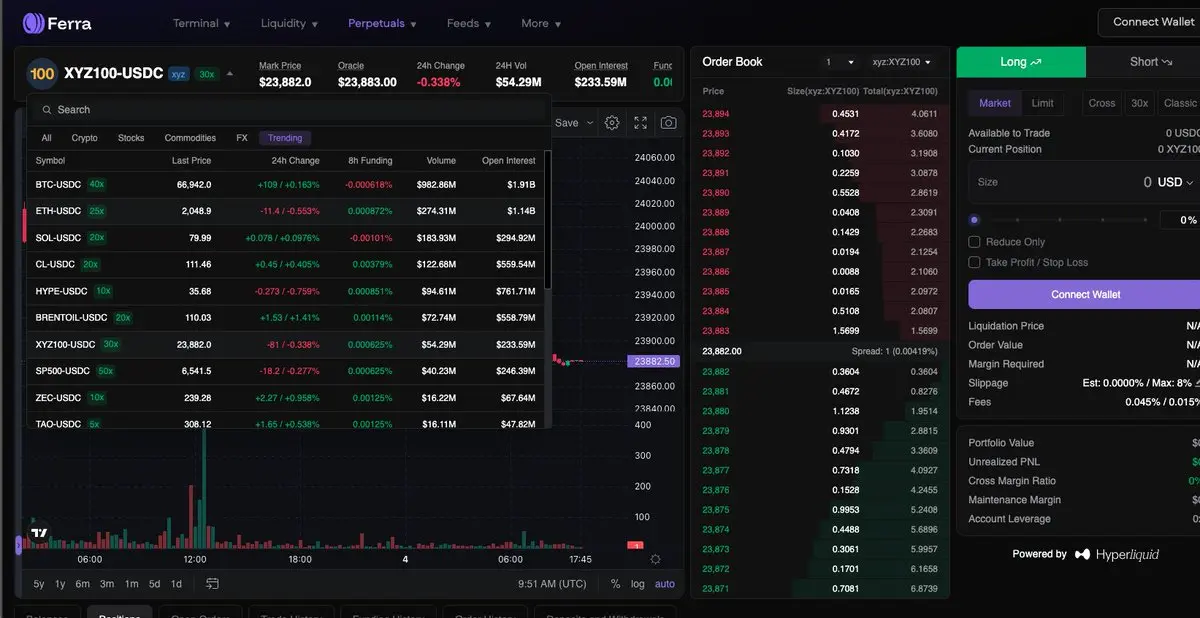This screenshot has height=618, width=1200.
Task: Select Limit order type
Action: pos(1043,103)
